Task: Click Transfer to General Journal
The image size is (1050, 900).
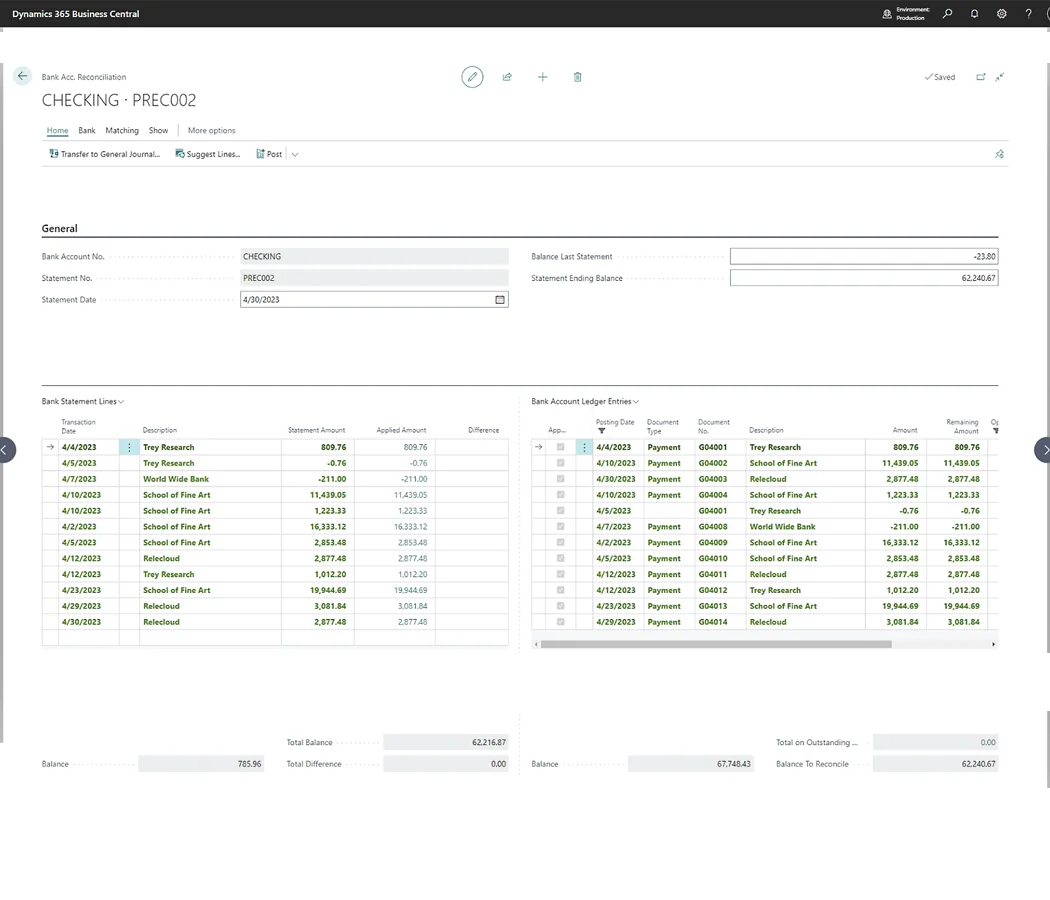Action: 105,154
